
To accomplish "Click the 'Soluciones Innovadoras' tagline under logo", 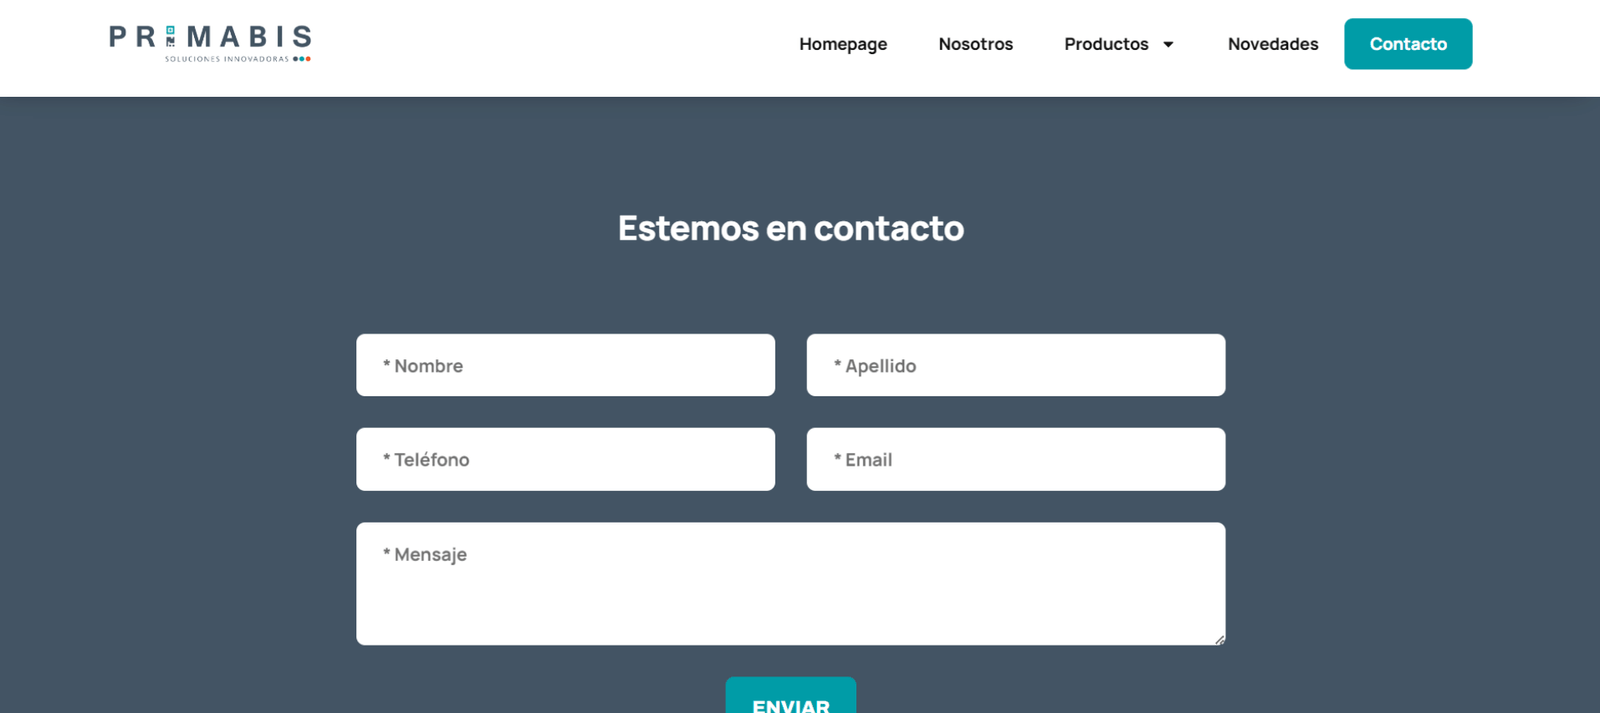I will (x=226, y=59).
